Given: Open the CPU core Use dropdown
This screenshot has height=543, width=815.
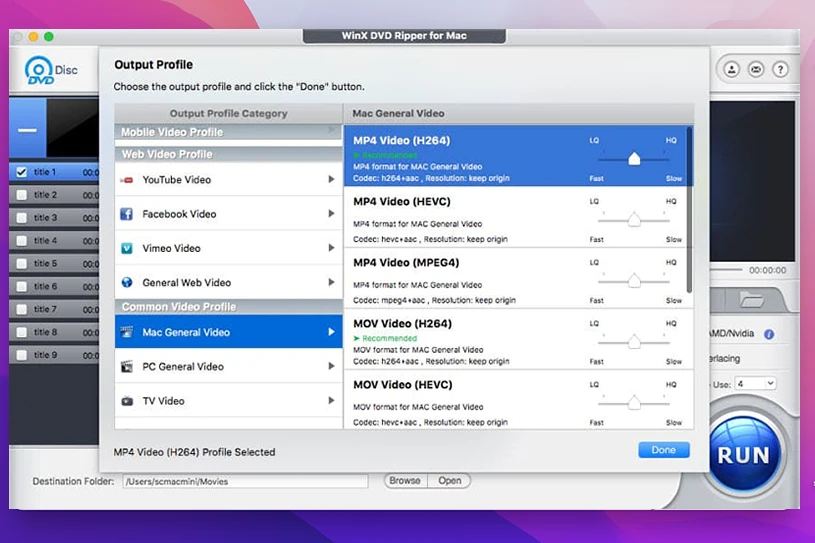Looking at the screenshot, I should tap(755, 384).
